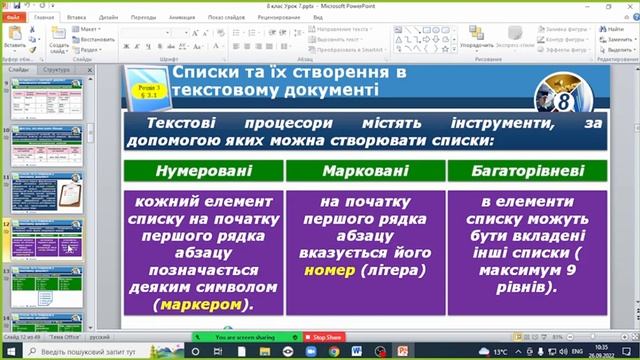Select the rectangle shape in shapes gallery

pyautogui.click(x=427, y=30)
